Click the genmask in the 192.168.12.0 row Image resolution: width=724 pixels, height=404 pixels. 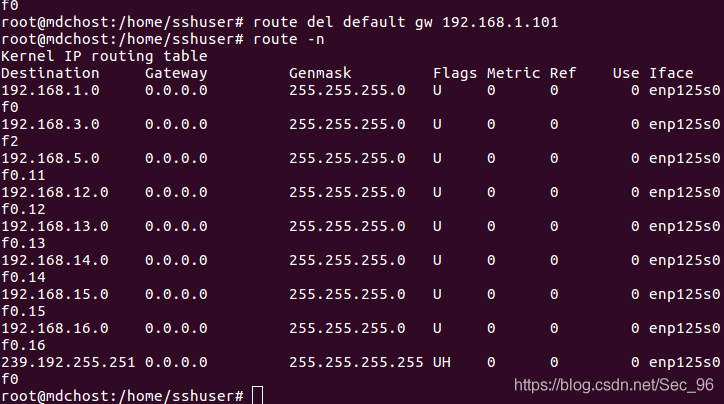point(347,192)
